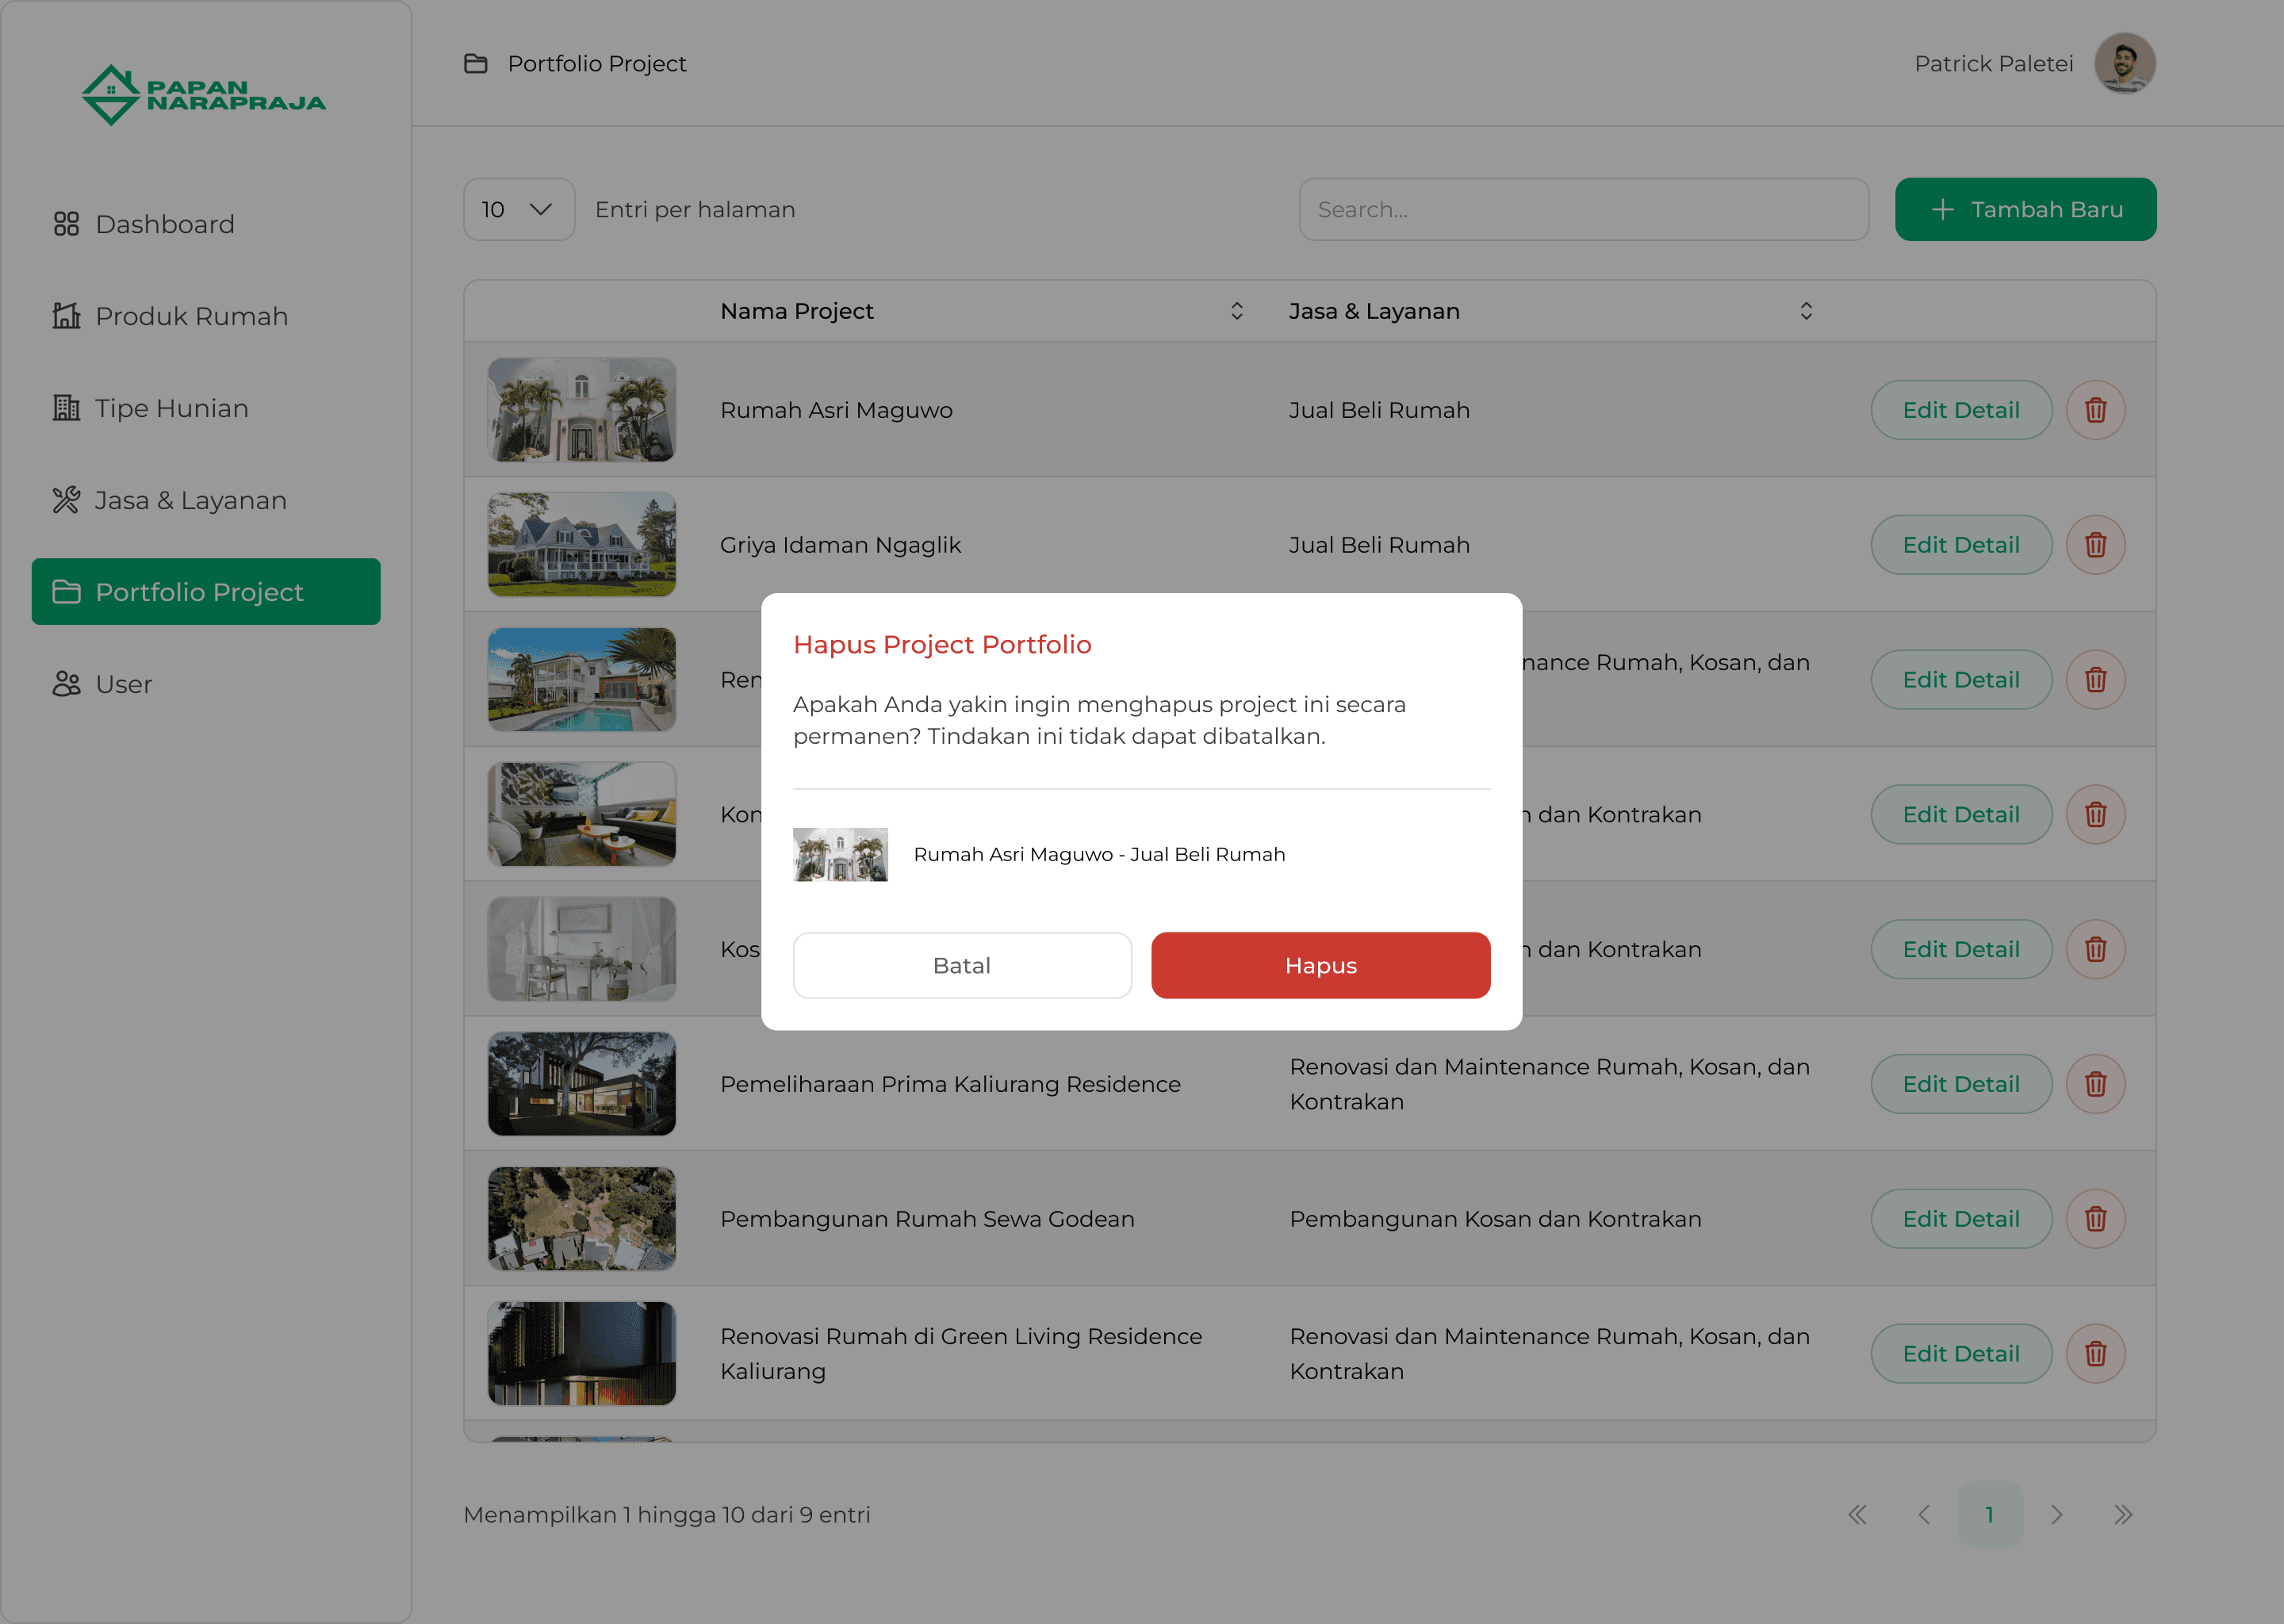Cancel the dialog with the Batal button
Image resolution: width=2284 pixels, height=1624 pixels.
pos(962,966)
